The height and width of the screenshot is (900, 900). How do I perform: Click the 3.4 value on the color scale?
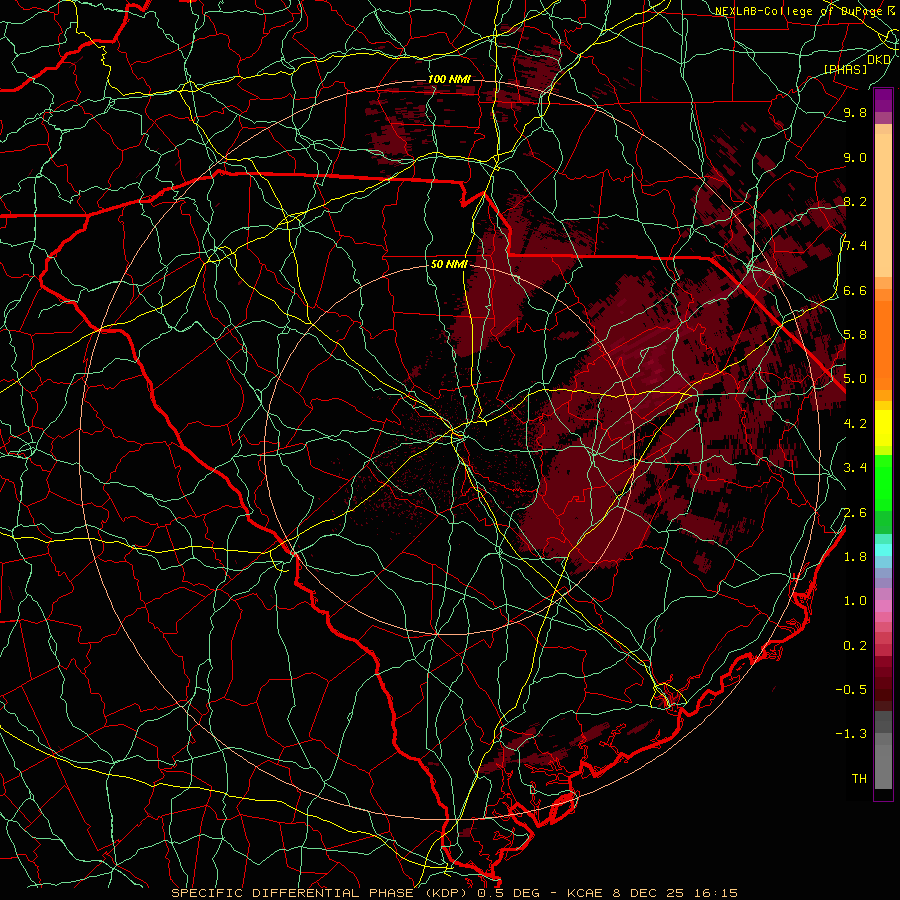tap(855, 468)
